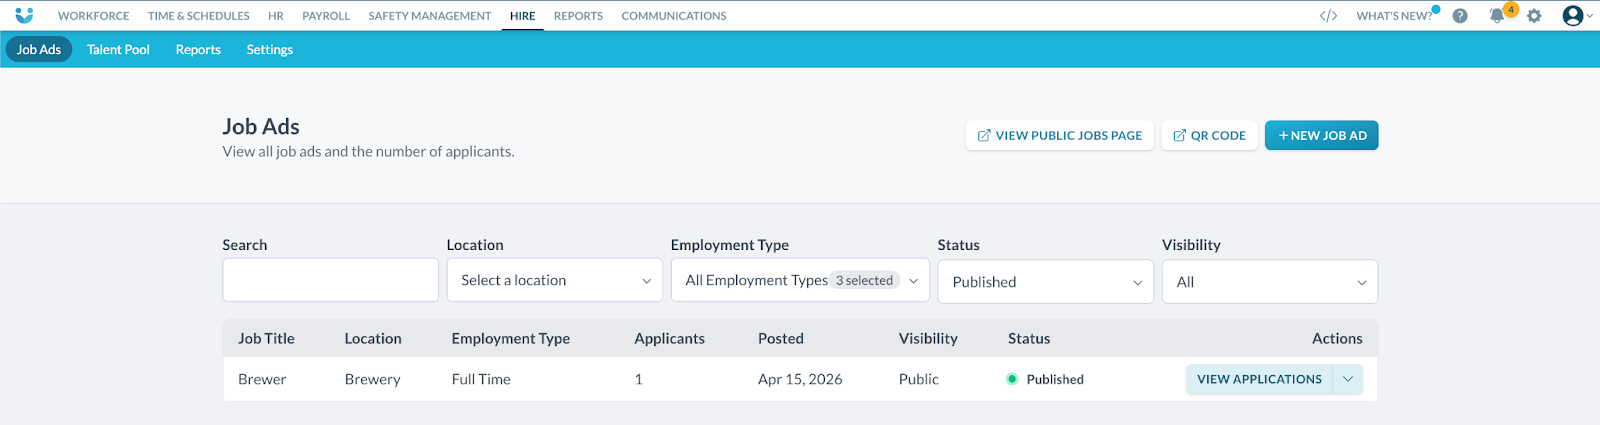The height and width of the screenshot is (425, 1600).
Task: Click the Brewery location cell
Action: coord(372,379)
